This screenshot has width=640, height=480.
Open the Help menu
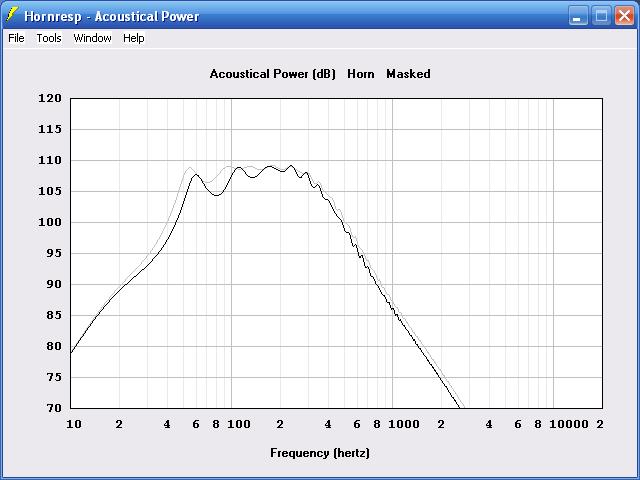pyautogui.click(x=134, y=38)
